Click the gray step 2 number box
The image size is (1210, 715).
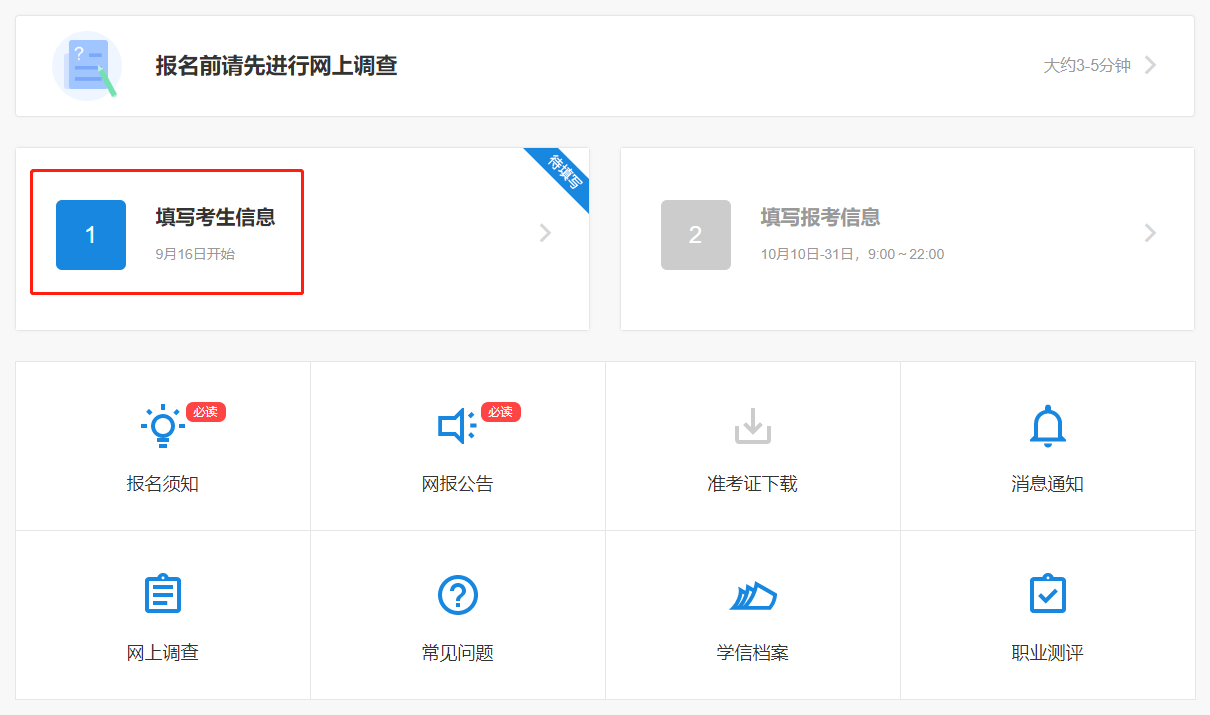click(x=696, y=234)
